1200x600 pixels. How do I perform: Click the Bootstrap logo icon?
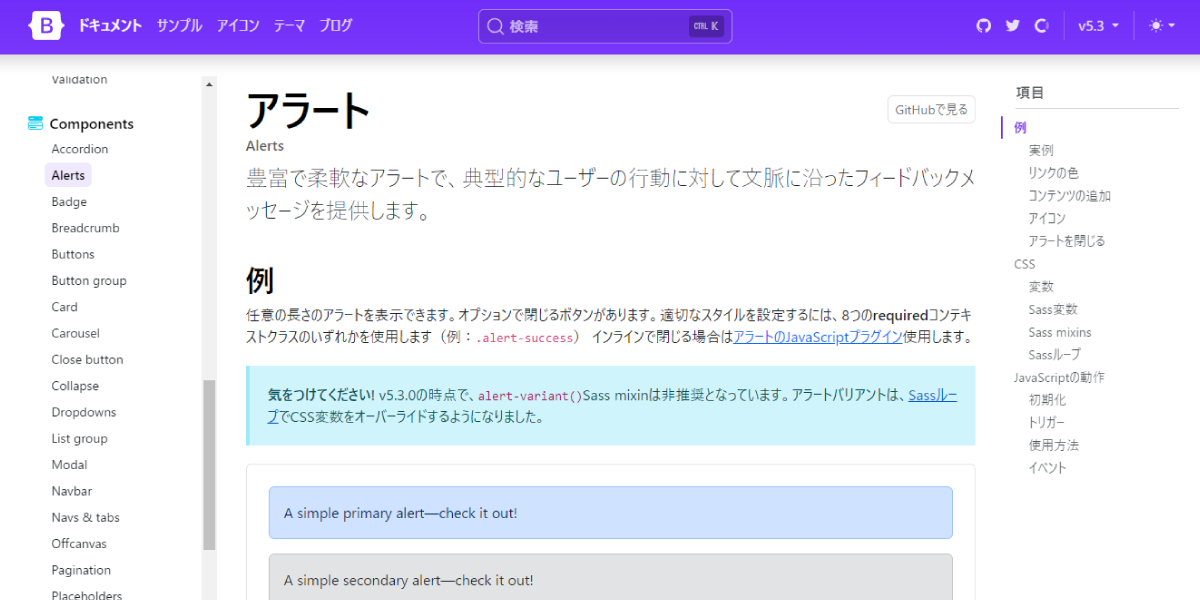click(46, 26)
